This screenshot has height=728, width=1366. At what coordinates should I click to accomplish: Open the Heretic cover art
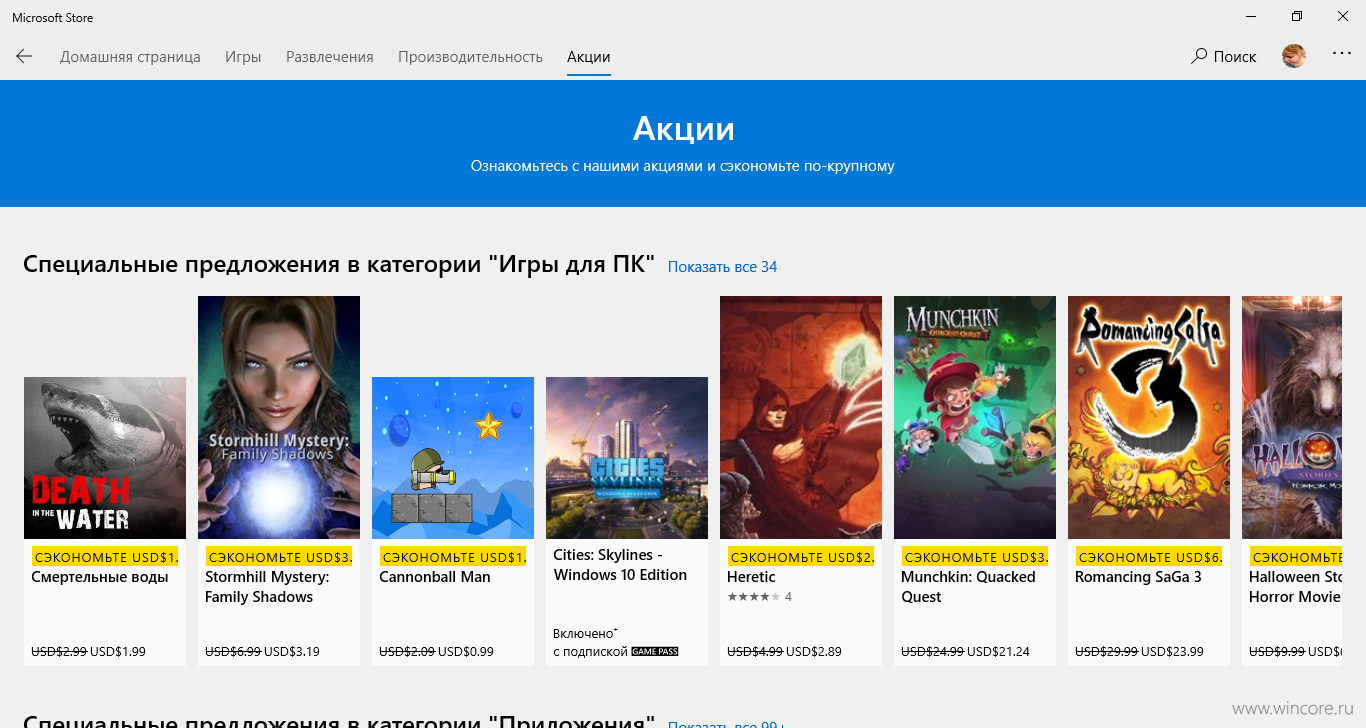click(x=801, y=418)
